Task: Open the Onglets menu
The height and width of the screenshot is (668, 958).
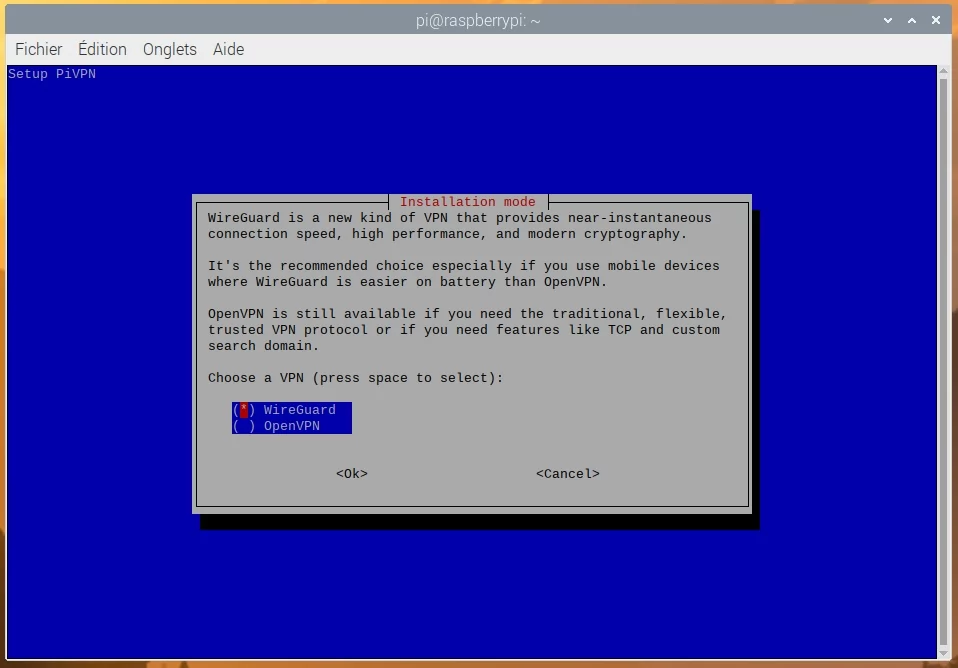Action: click(x=170, y=50)
